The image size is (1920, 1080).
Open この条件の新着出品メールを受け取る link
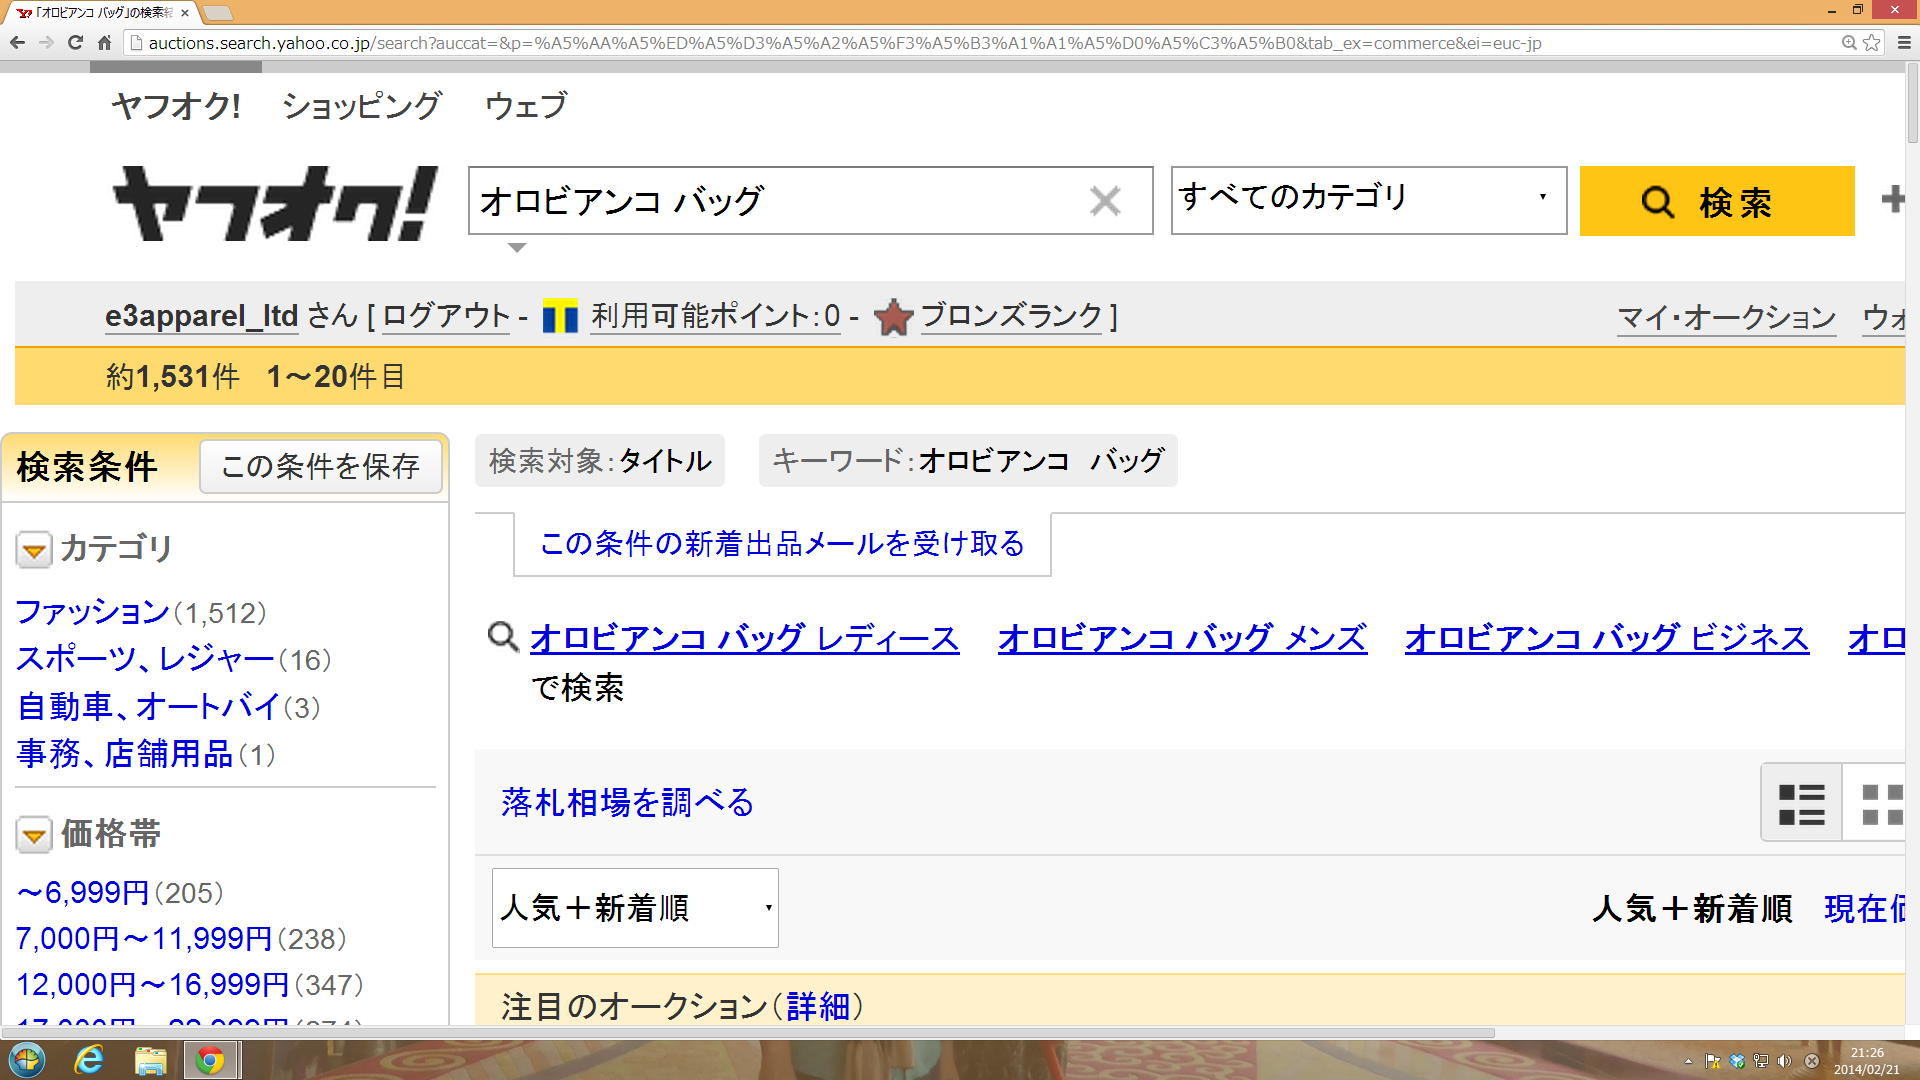click(782, 544)
